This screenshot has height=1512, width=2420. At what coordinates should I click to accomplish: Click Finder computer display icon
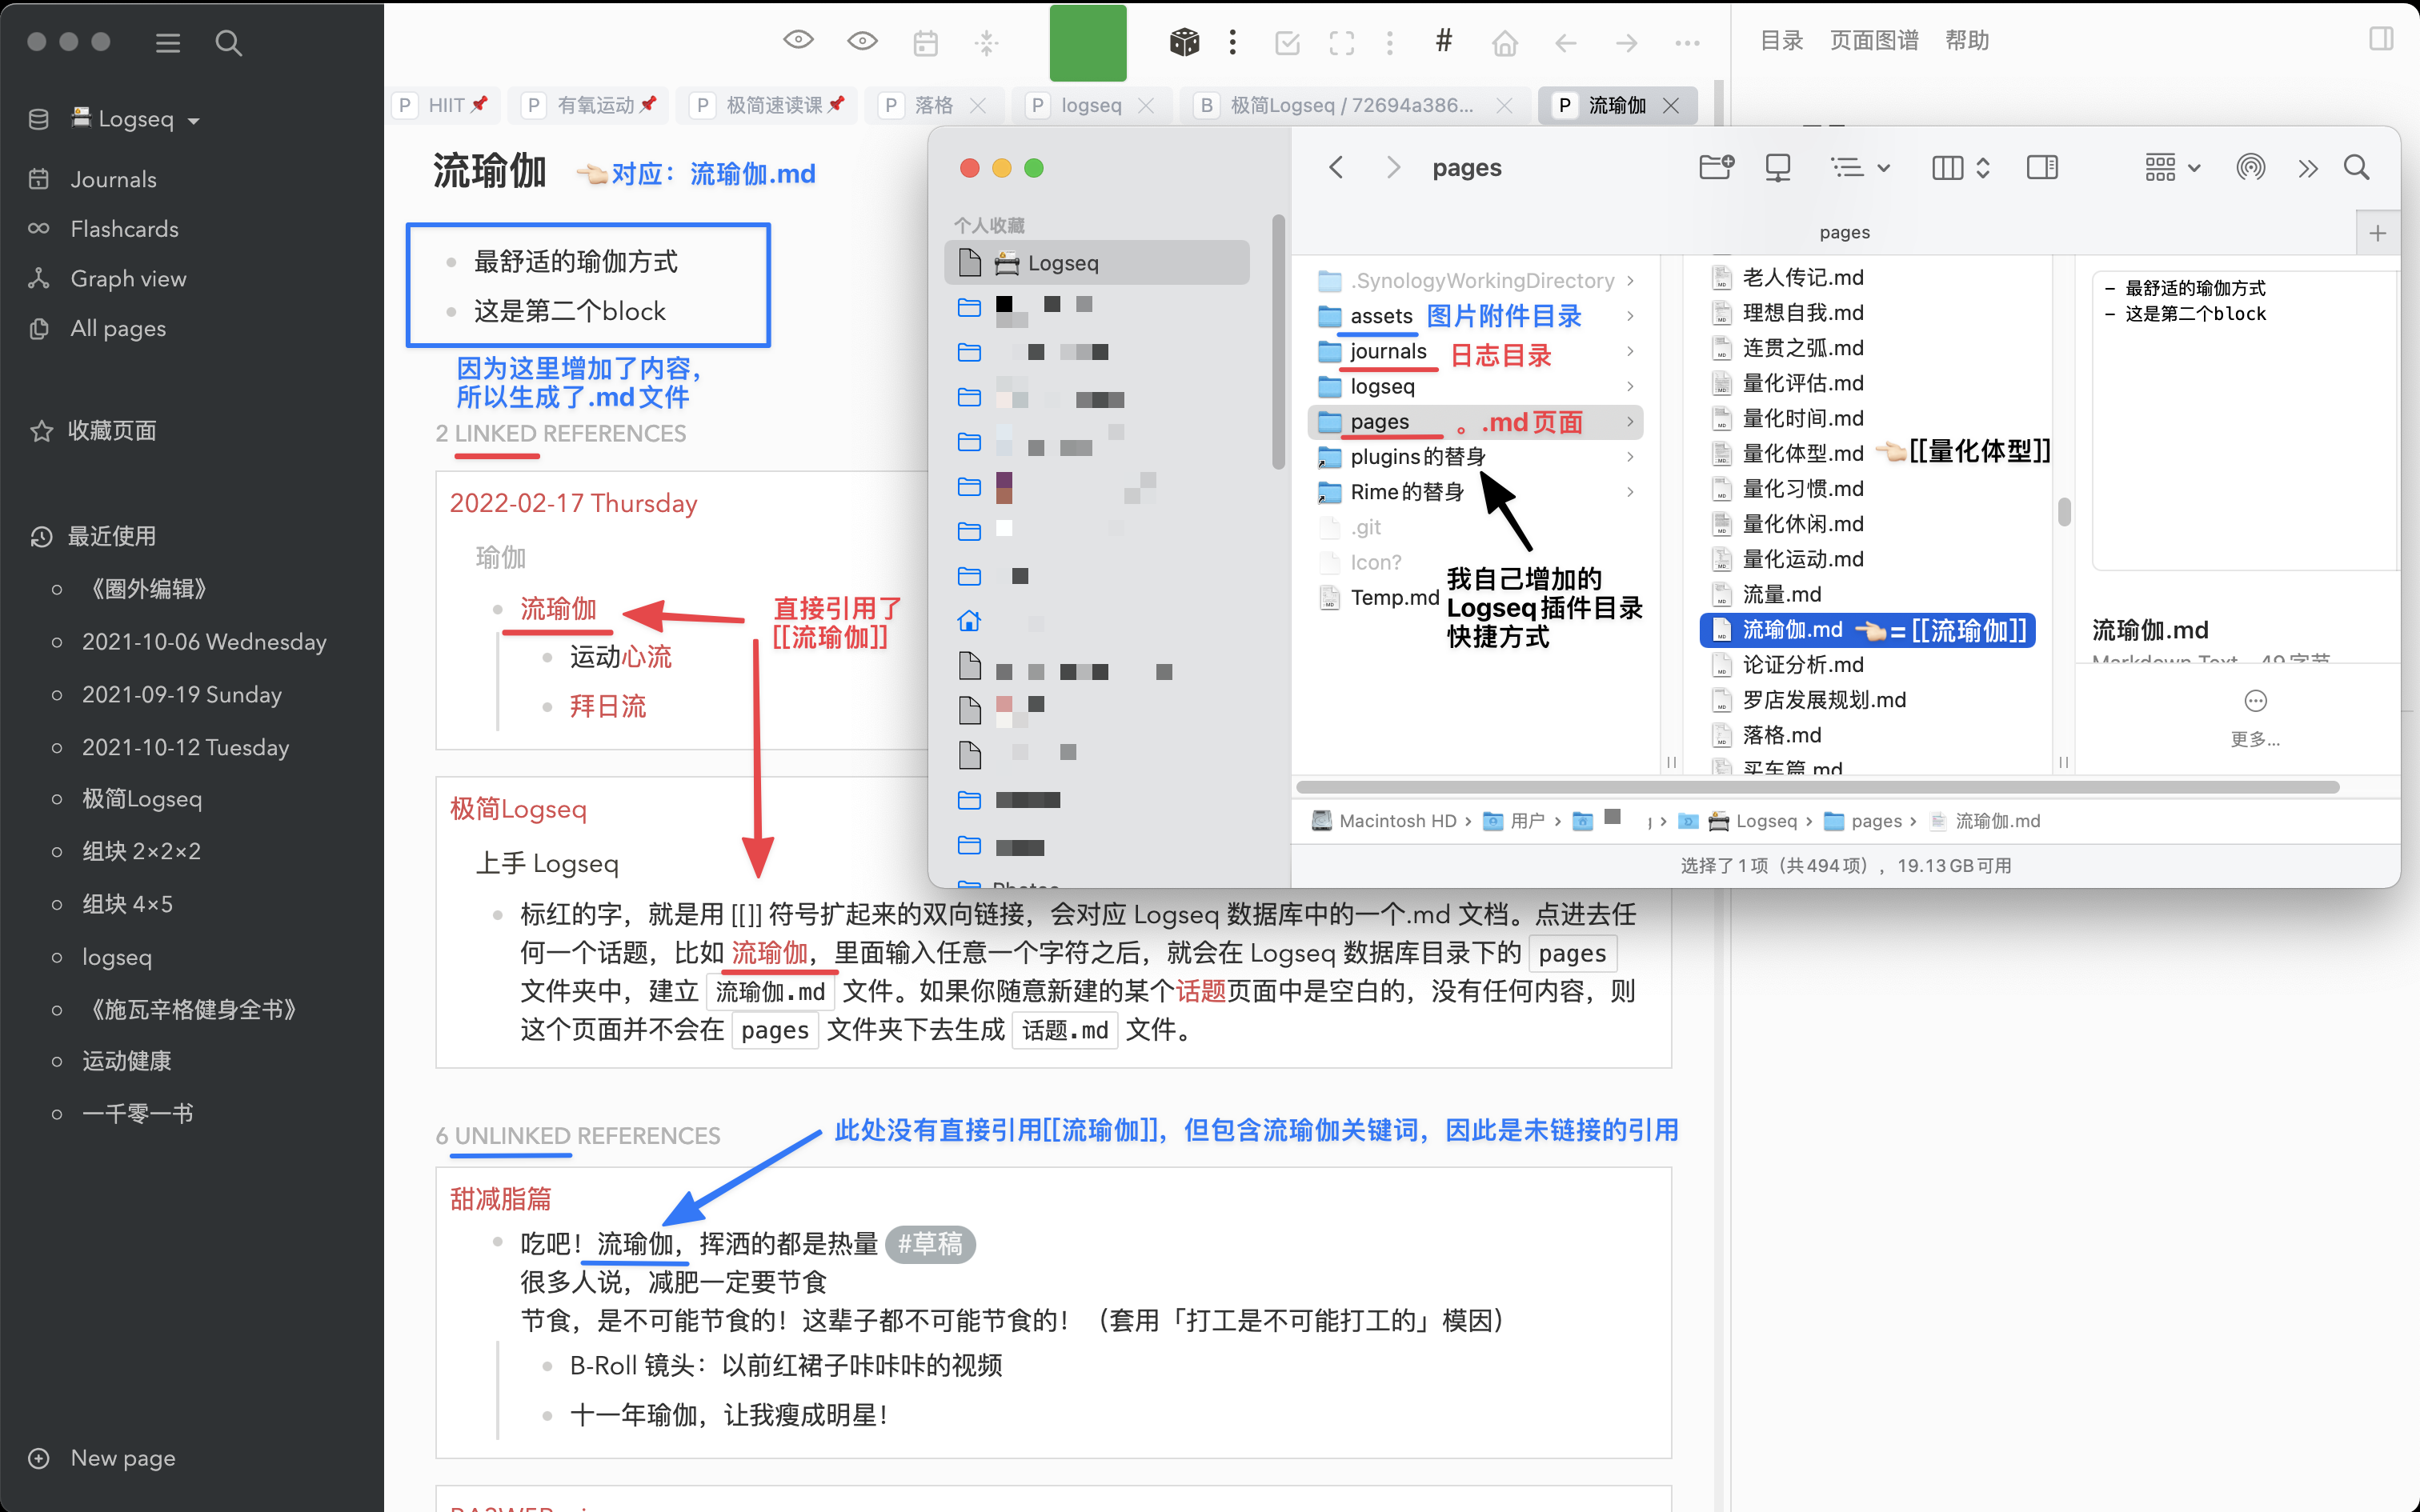click(x=1778, y=167)
